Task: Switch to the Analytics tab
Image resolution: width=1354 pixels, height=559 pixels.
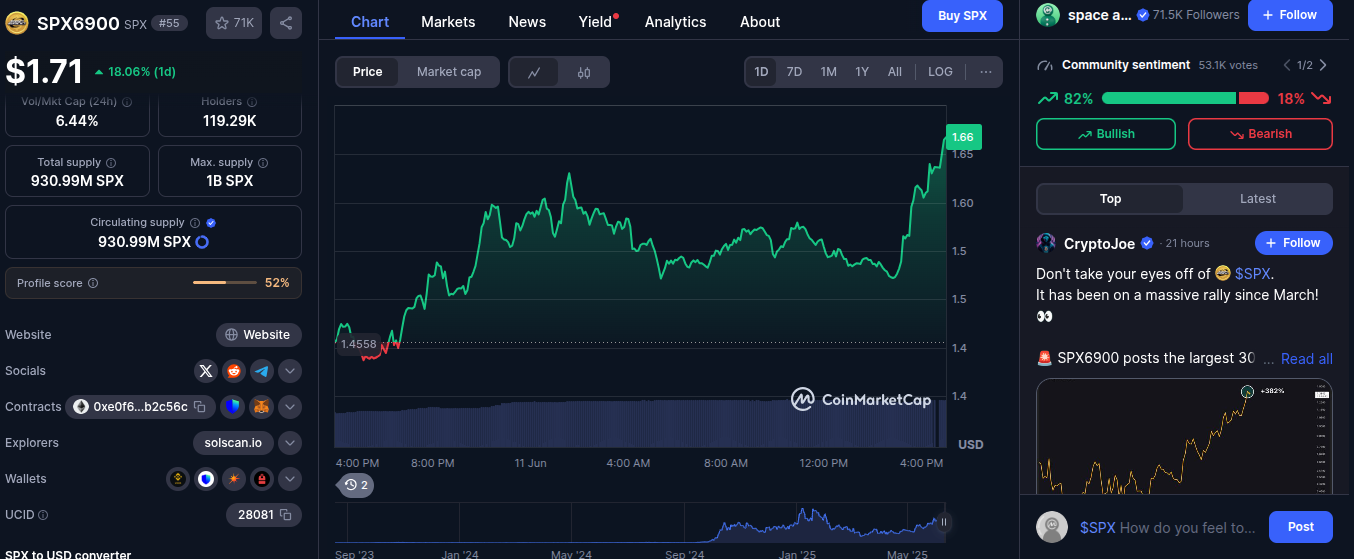Action: 675,22
